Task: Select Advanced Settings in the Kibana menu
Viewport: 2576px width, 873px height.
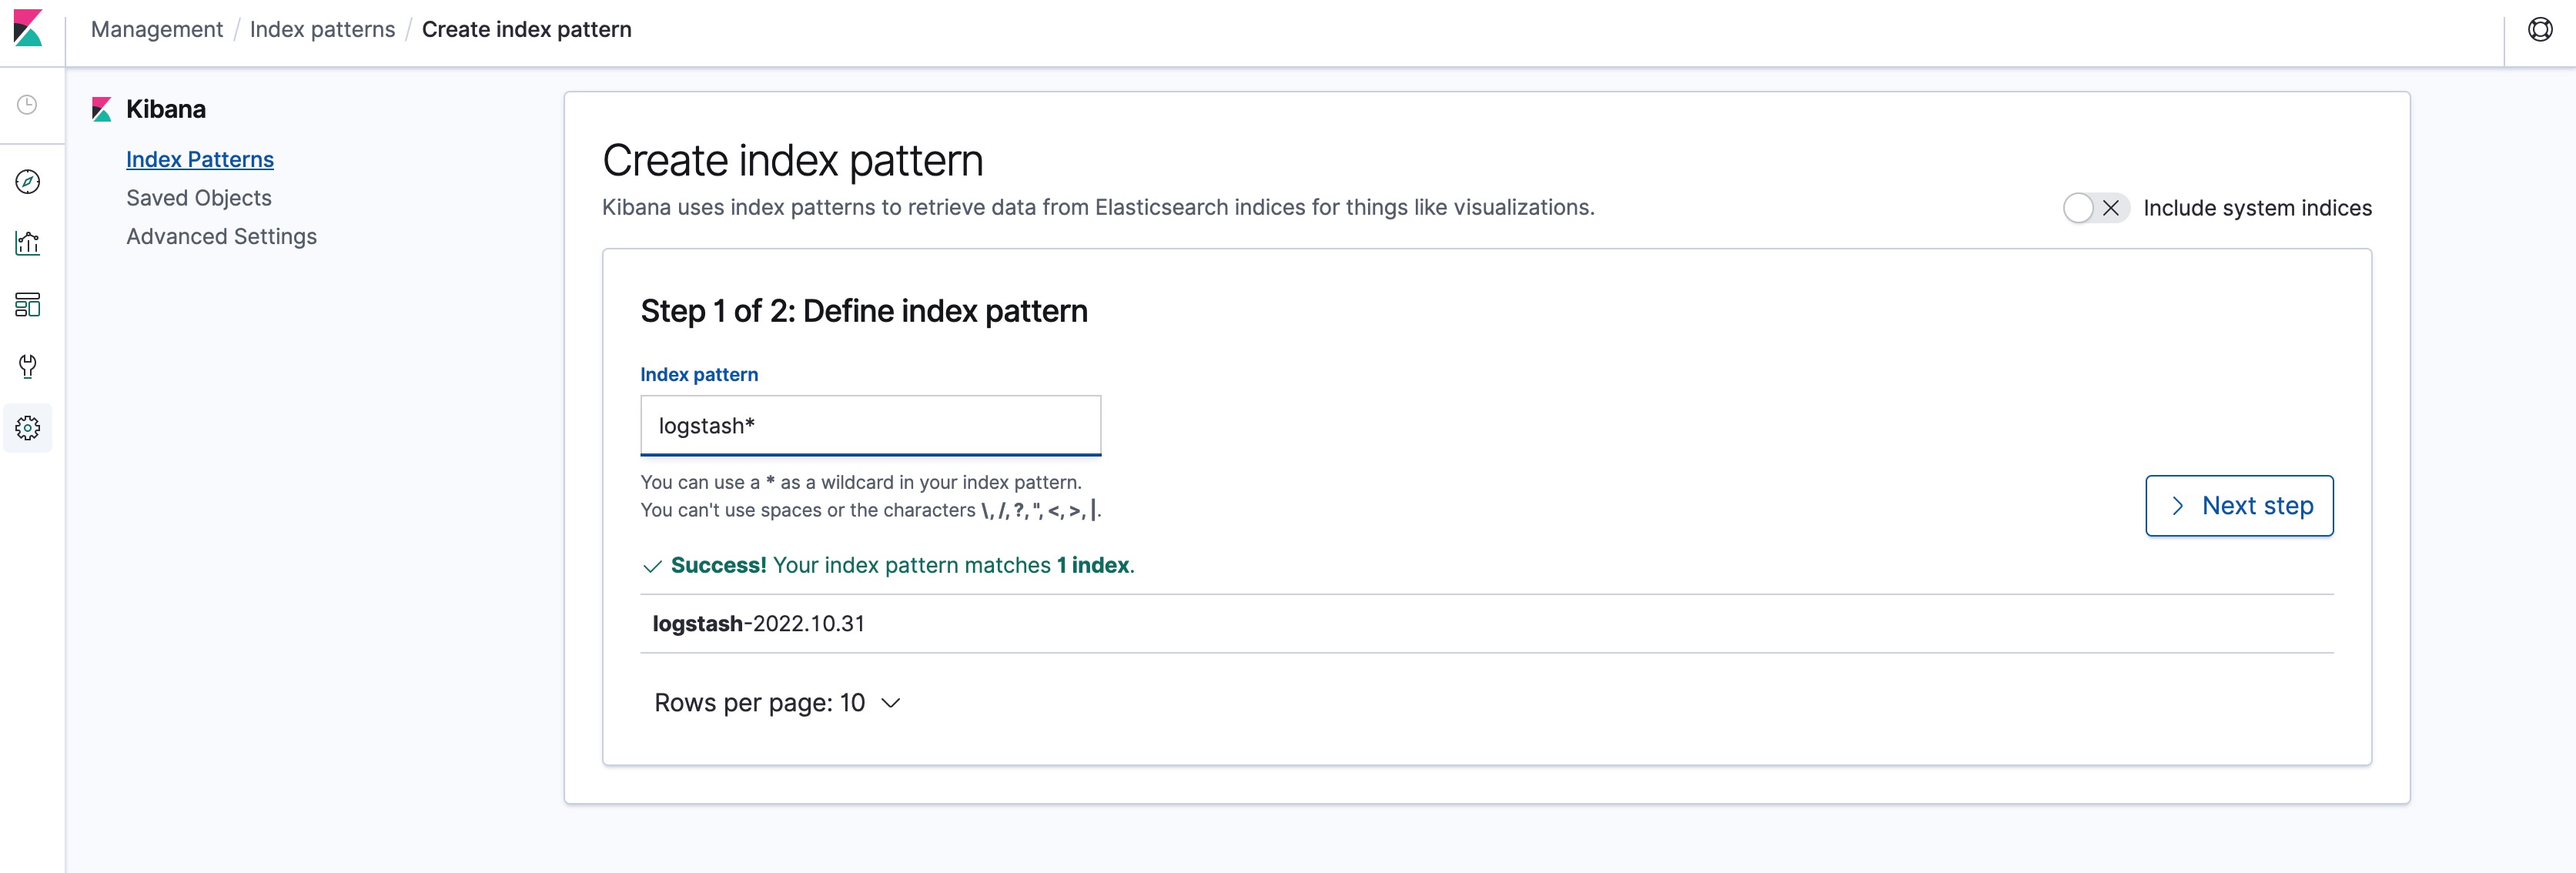Action: [221, 236]
